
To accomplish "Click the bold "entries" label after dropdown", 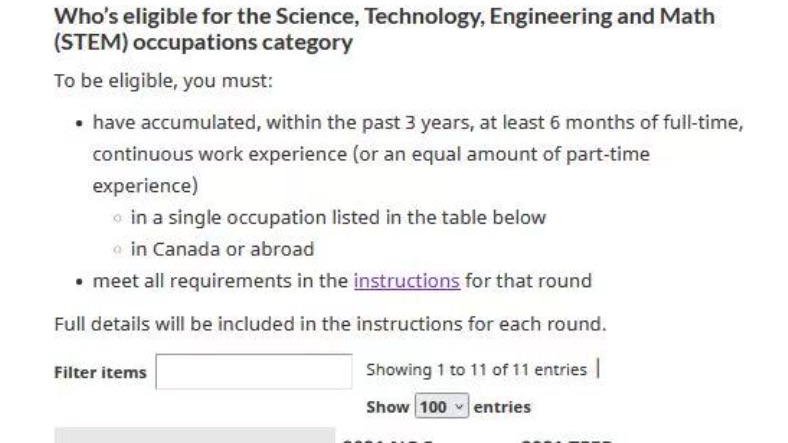I will (x=502, y=407).
